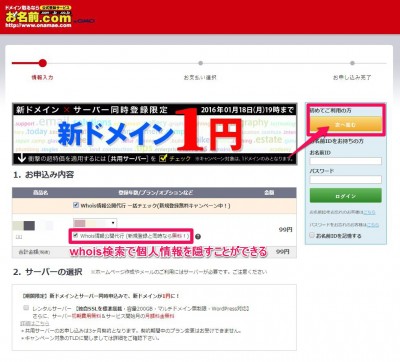Click the 新ドメイン1円 campaign banner
The image size is (400, 362).
coord(154,134)
